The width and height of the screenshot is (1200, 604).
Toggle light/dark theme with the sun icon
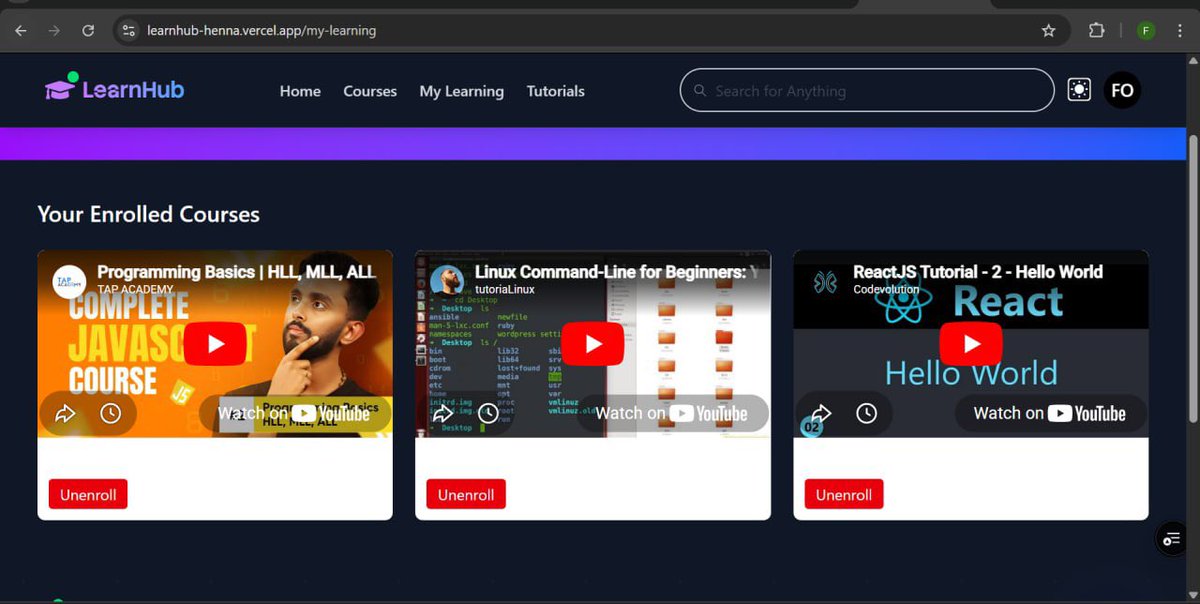coord(1079,90)
